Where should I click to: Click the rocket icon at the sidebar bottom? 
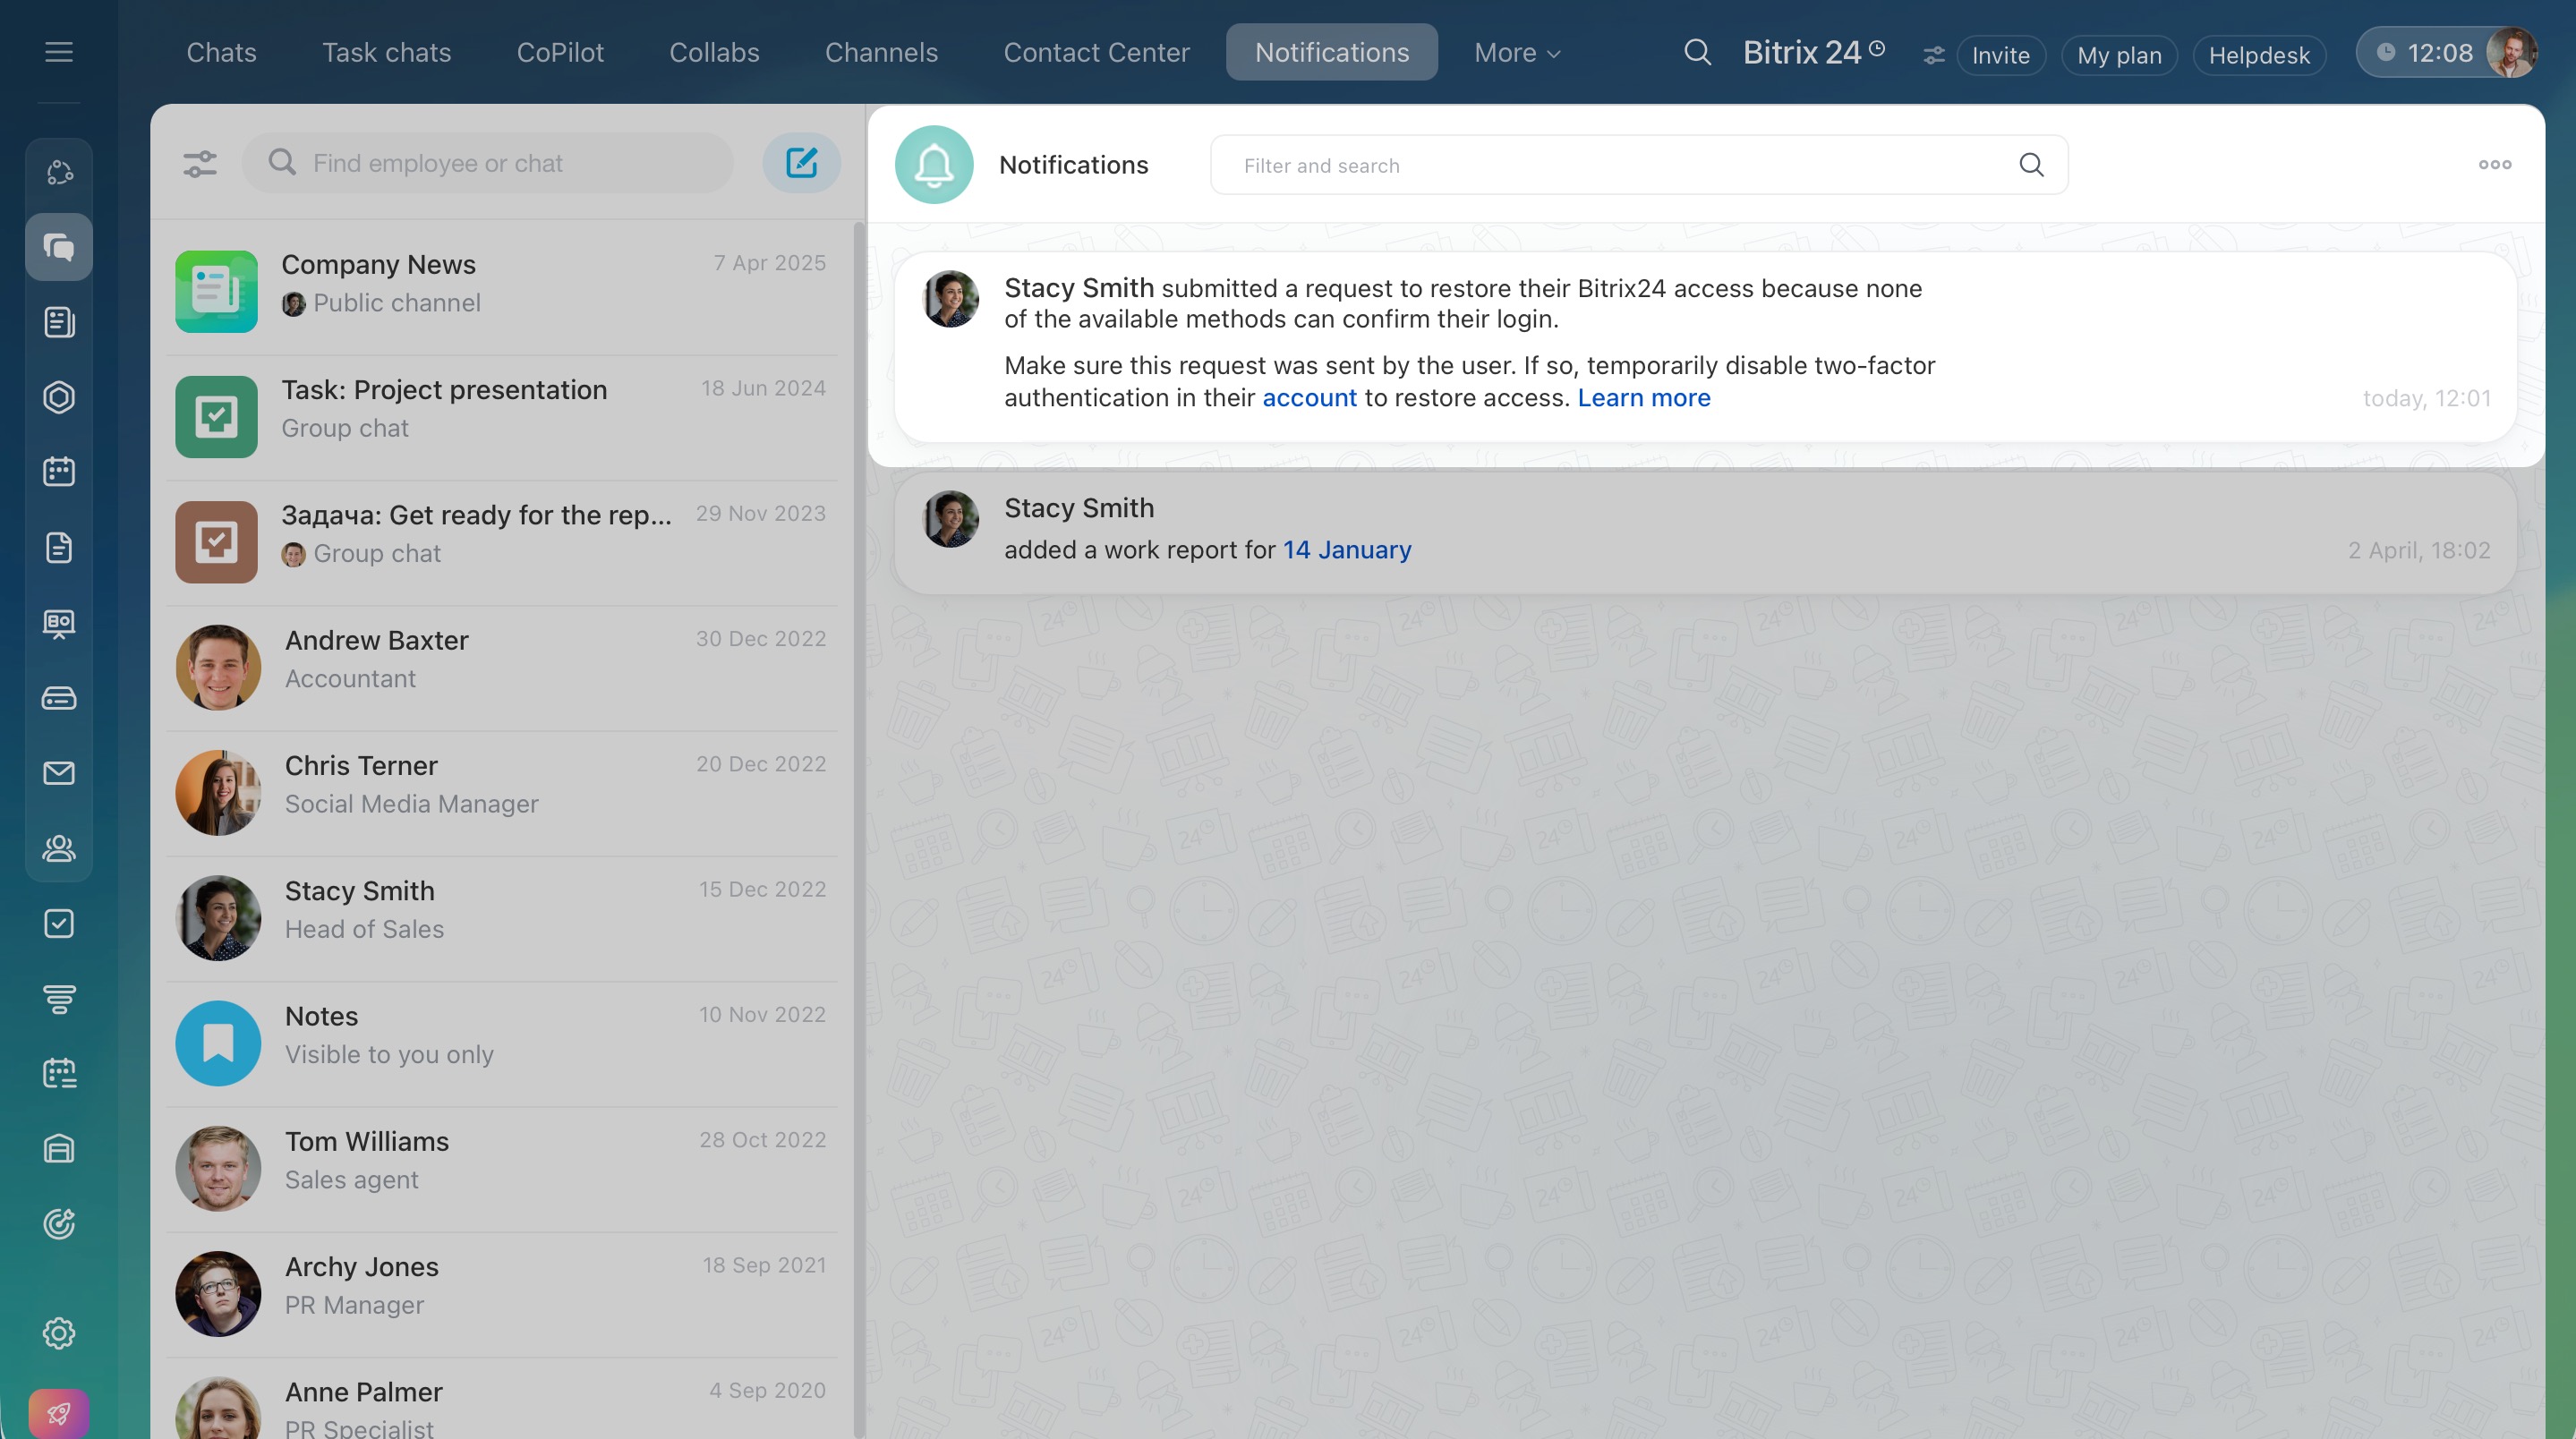coord(59,1413)
